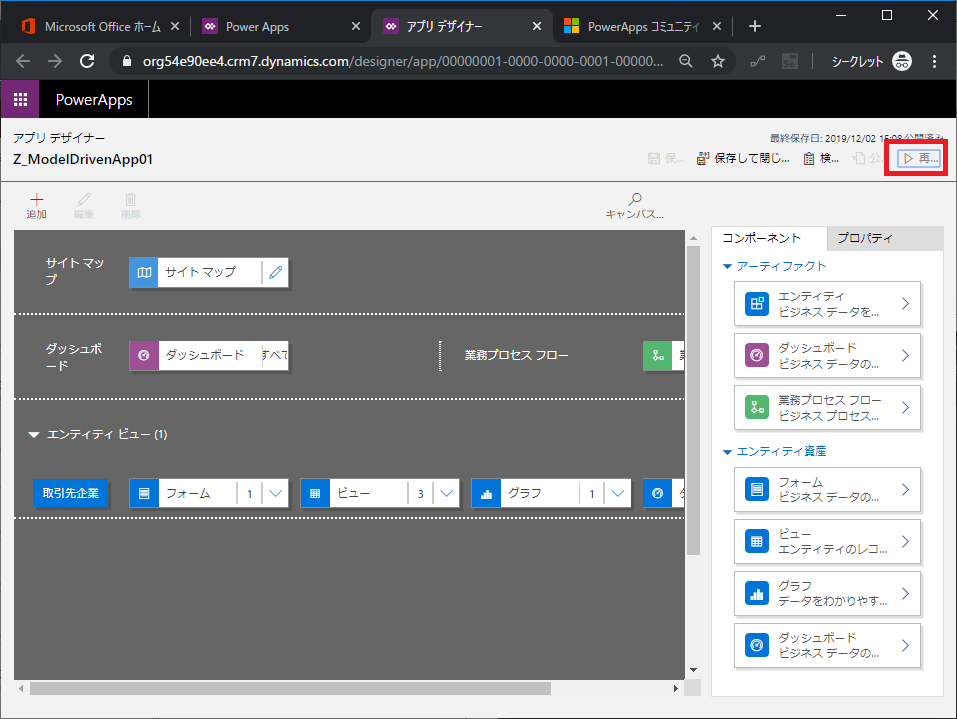Click the グラフ chart icon on canvas
Image resolution: width=957 pixels, height=719 pixels.
[486, 493]
